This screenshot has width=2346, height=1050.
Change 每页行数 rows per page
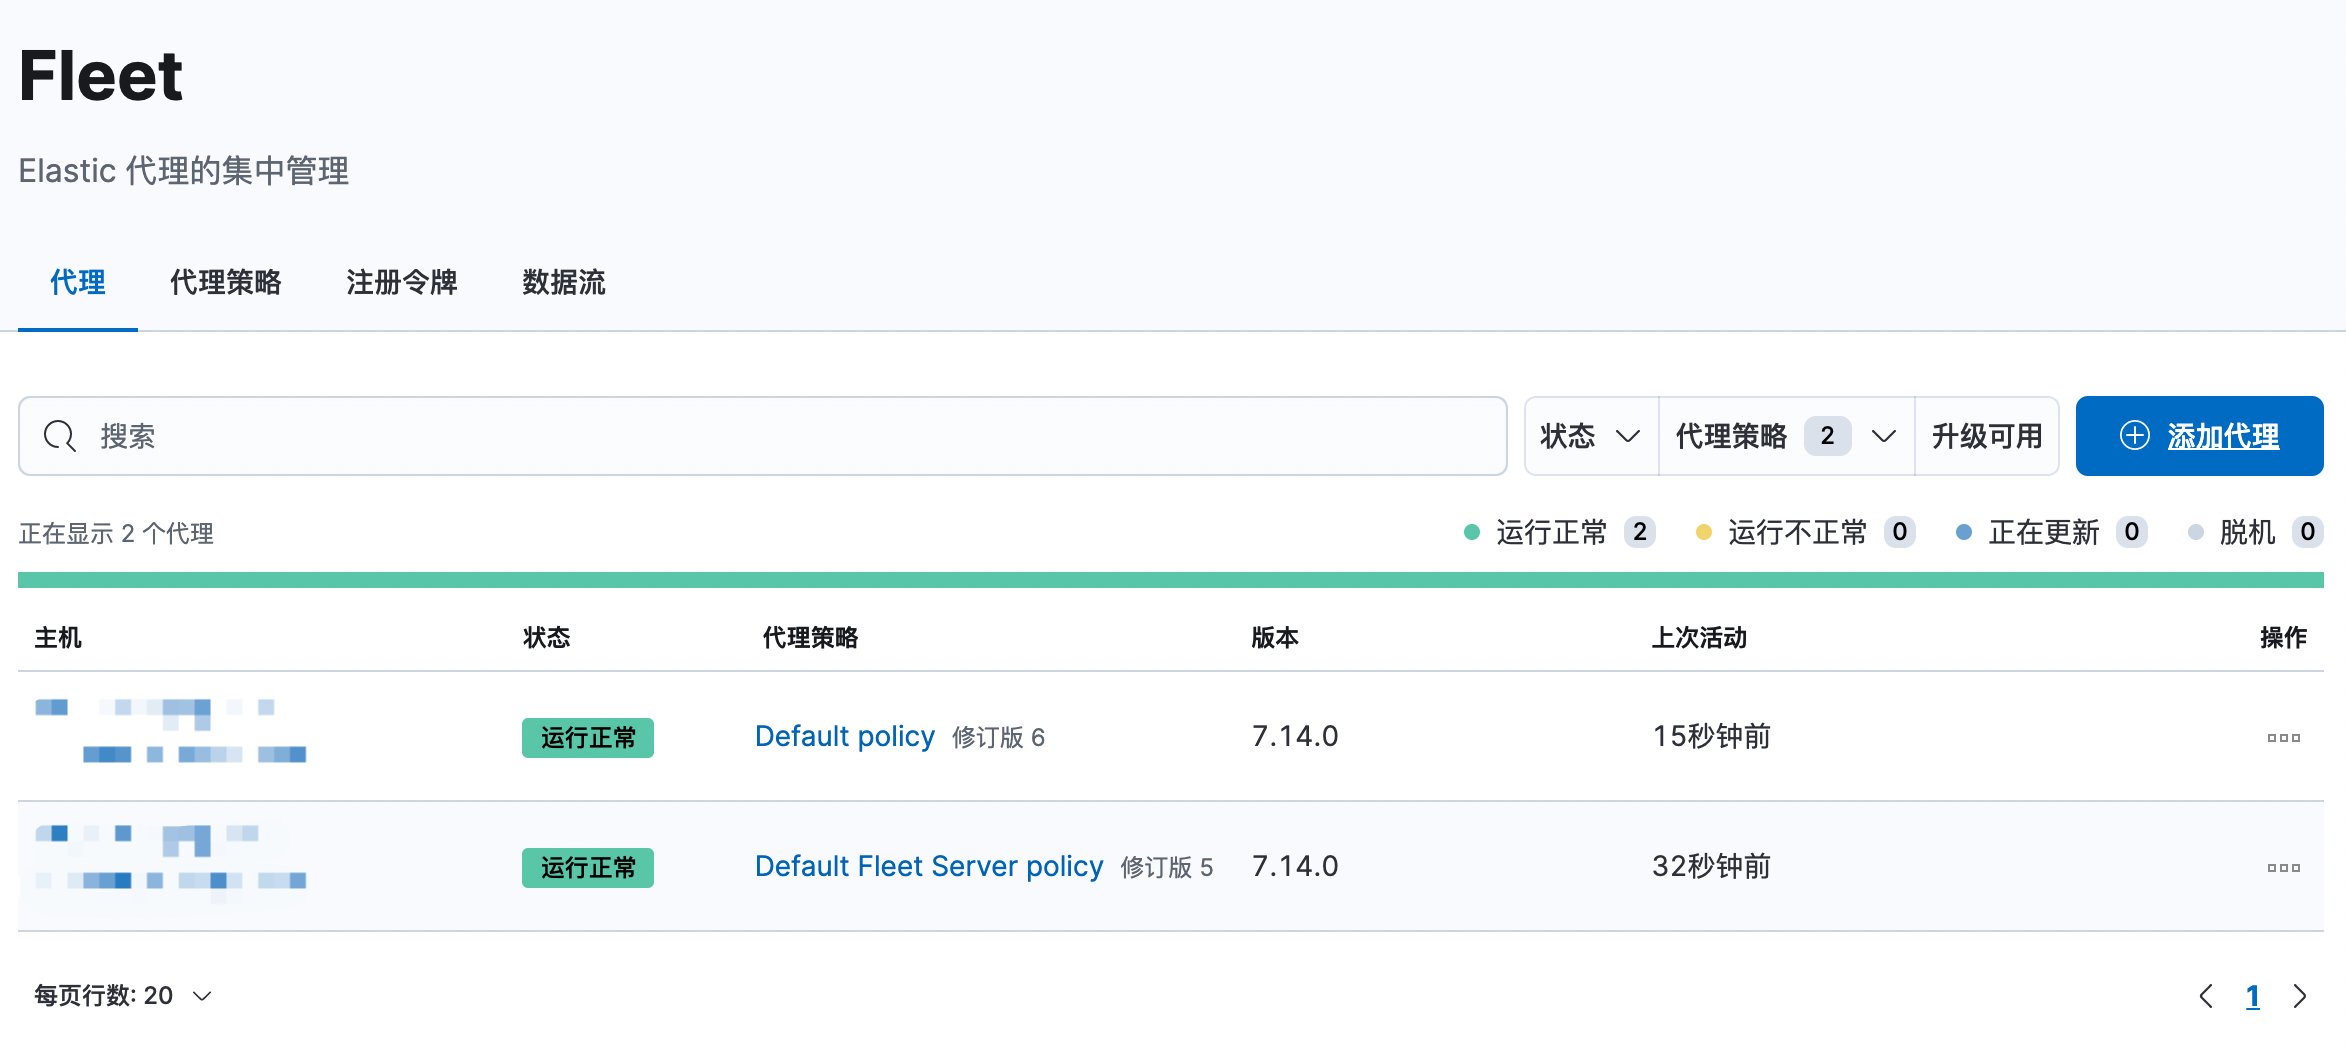click(x=124, y=996)
